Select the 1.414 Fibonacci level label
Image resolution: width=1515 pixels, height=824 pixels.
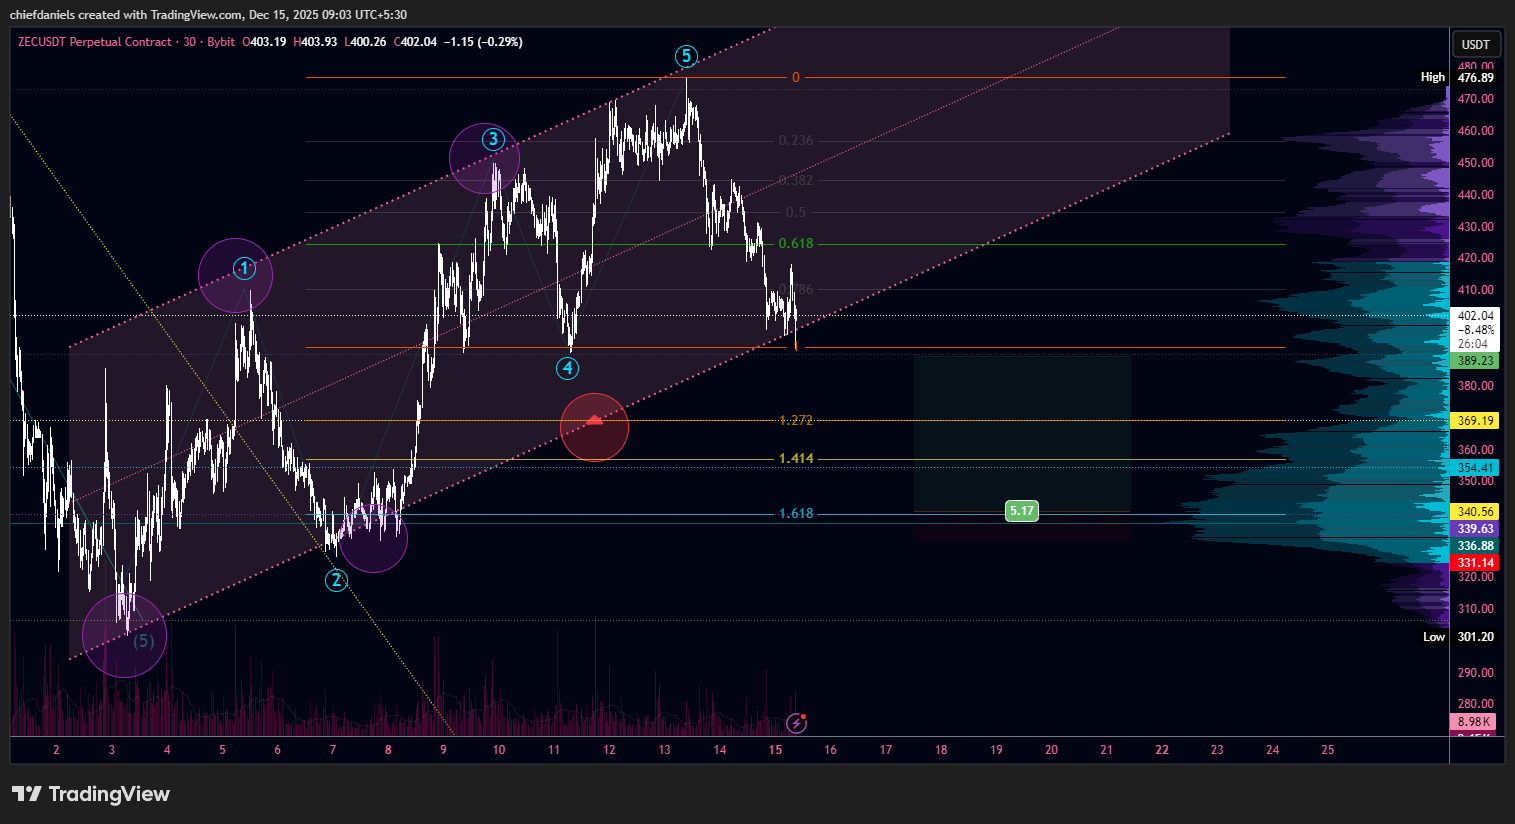(x=796, y=458)
